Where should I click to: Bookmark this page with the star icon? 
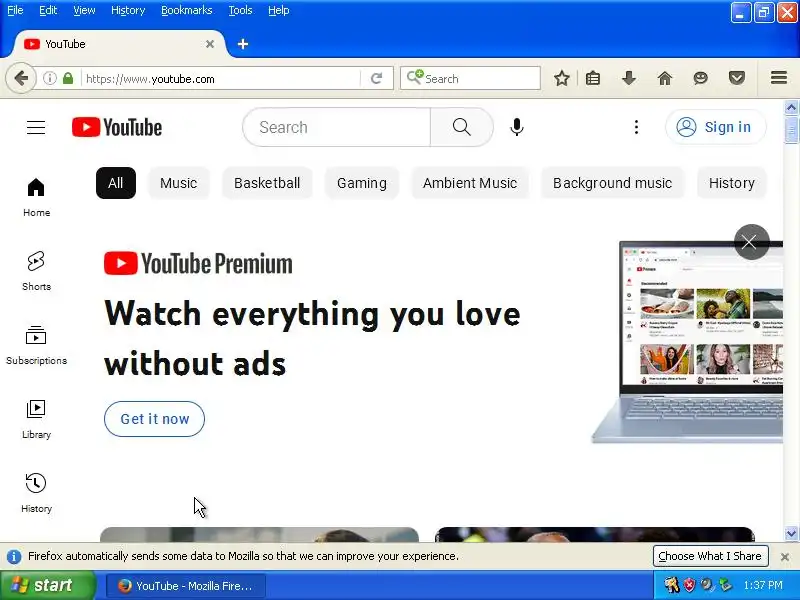[x=561, y=79]
